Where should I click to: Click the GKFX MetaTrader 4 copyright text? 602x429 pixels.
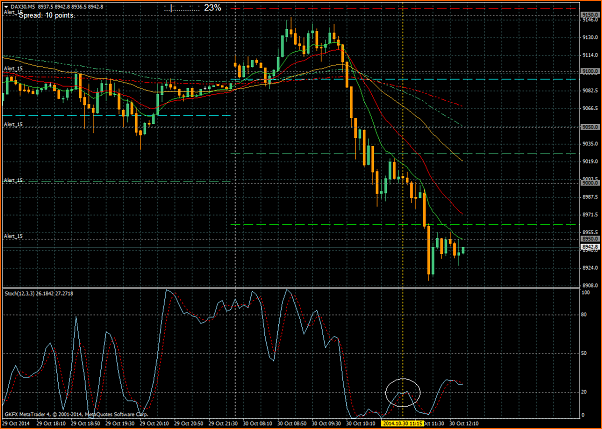[75, 414]
